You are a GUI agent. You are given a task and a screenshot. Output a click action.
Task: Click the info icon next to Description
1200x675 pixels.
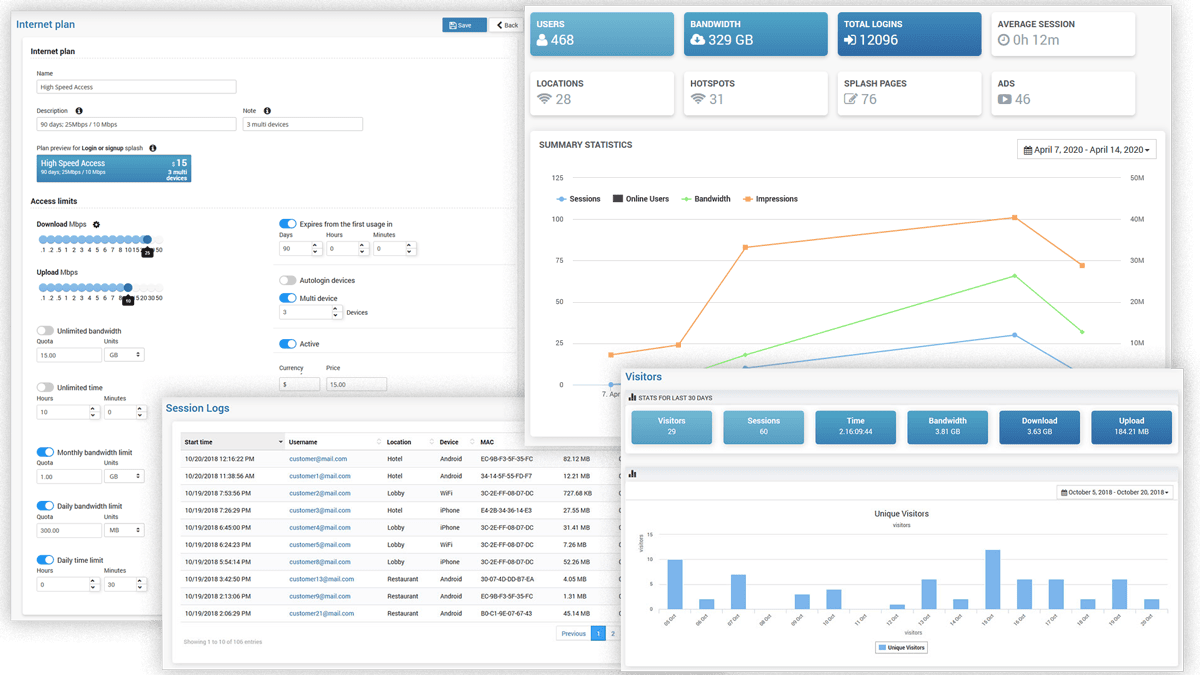[x=79, y=111]
